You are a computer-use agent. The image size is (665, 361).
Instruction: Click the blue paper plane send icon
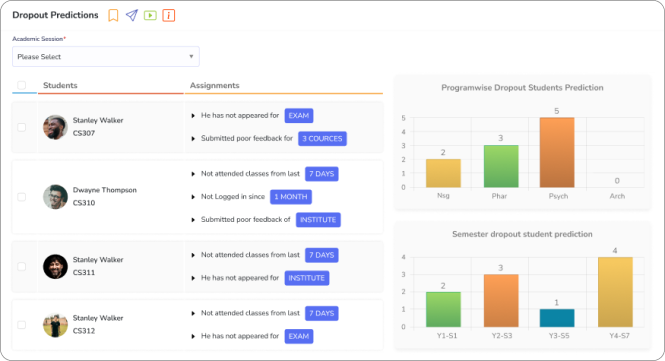pos(132,15)
